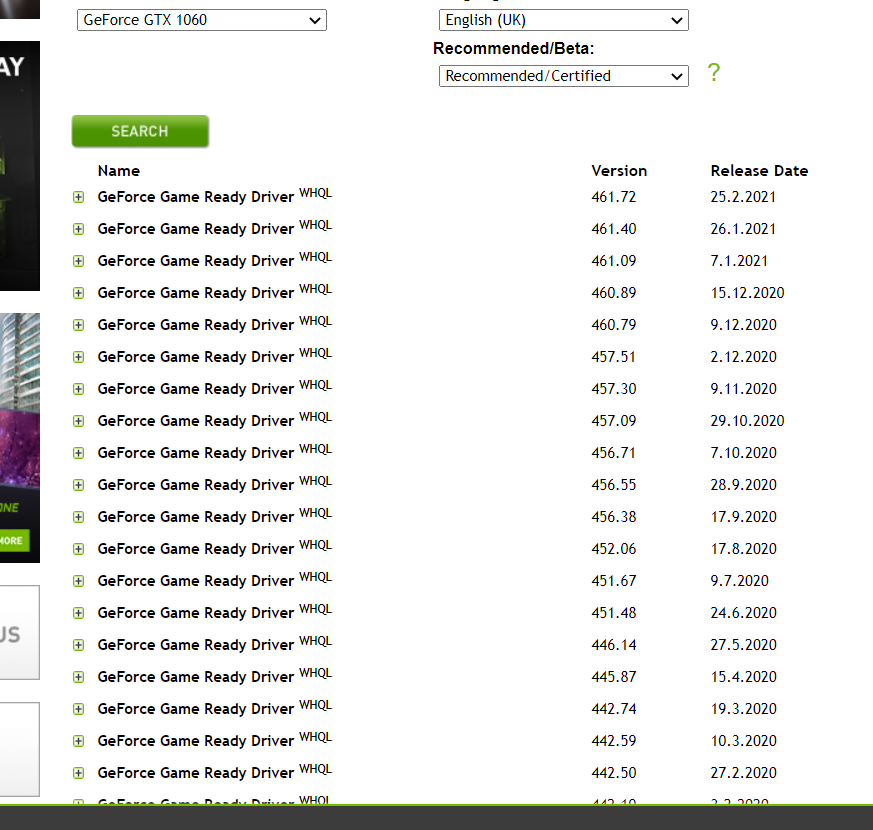Expand driver version 456.55 row
This screenshot has width=873, height=830.
[79, 485]
